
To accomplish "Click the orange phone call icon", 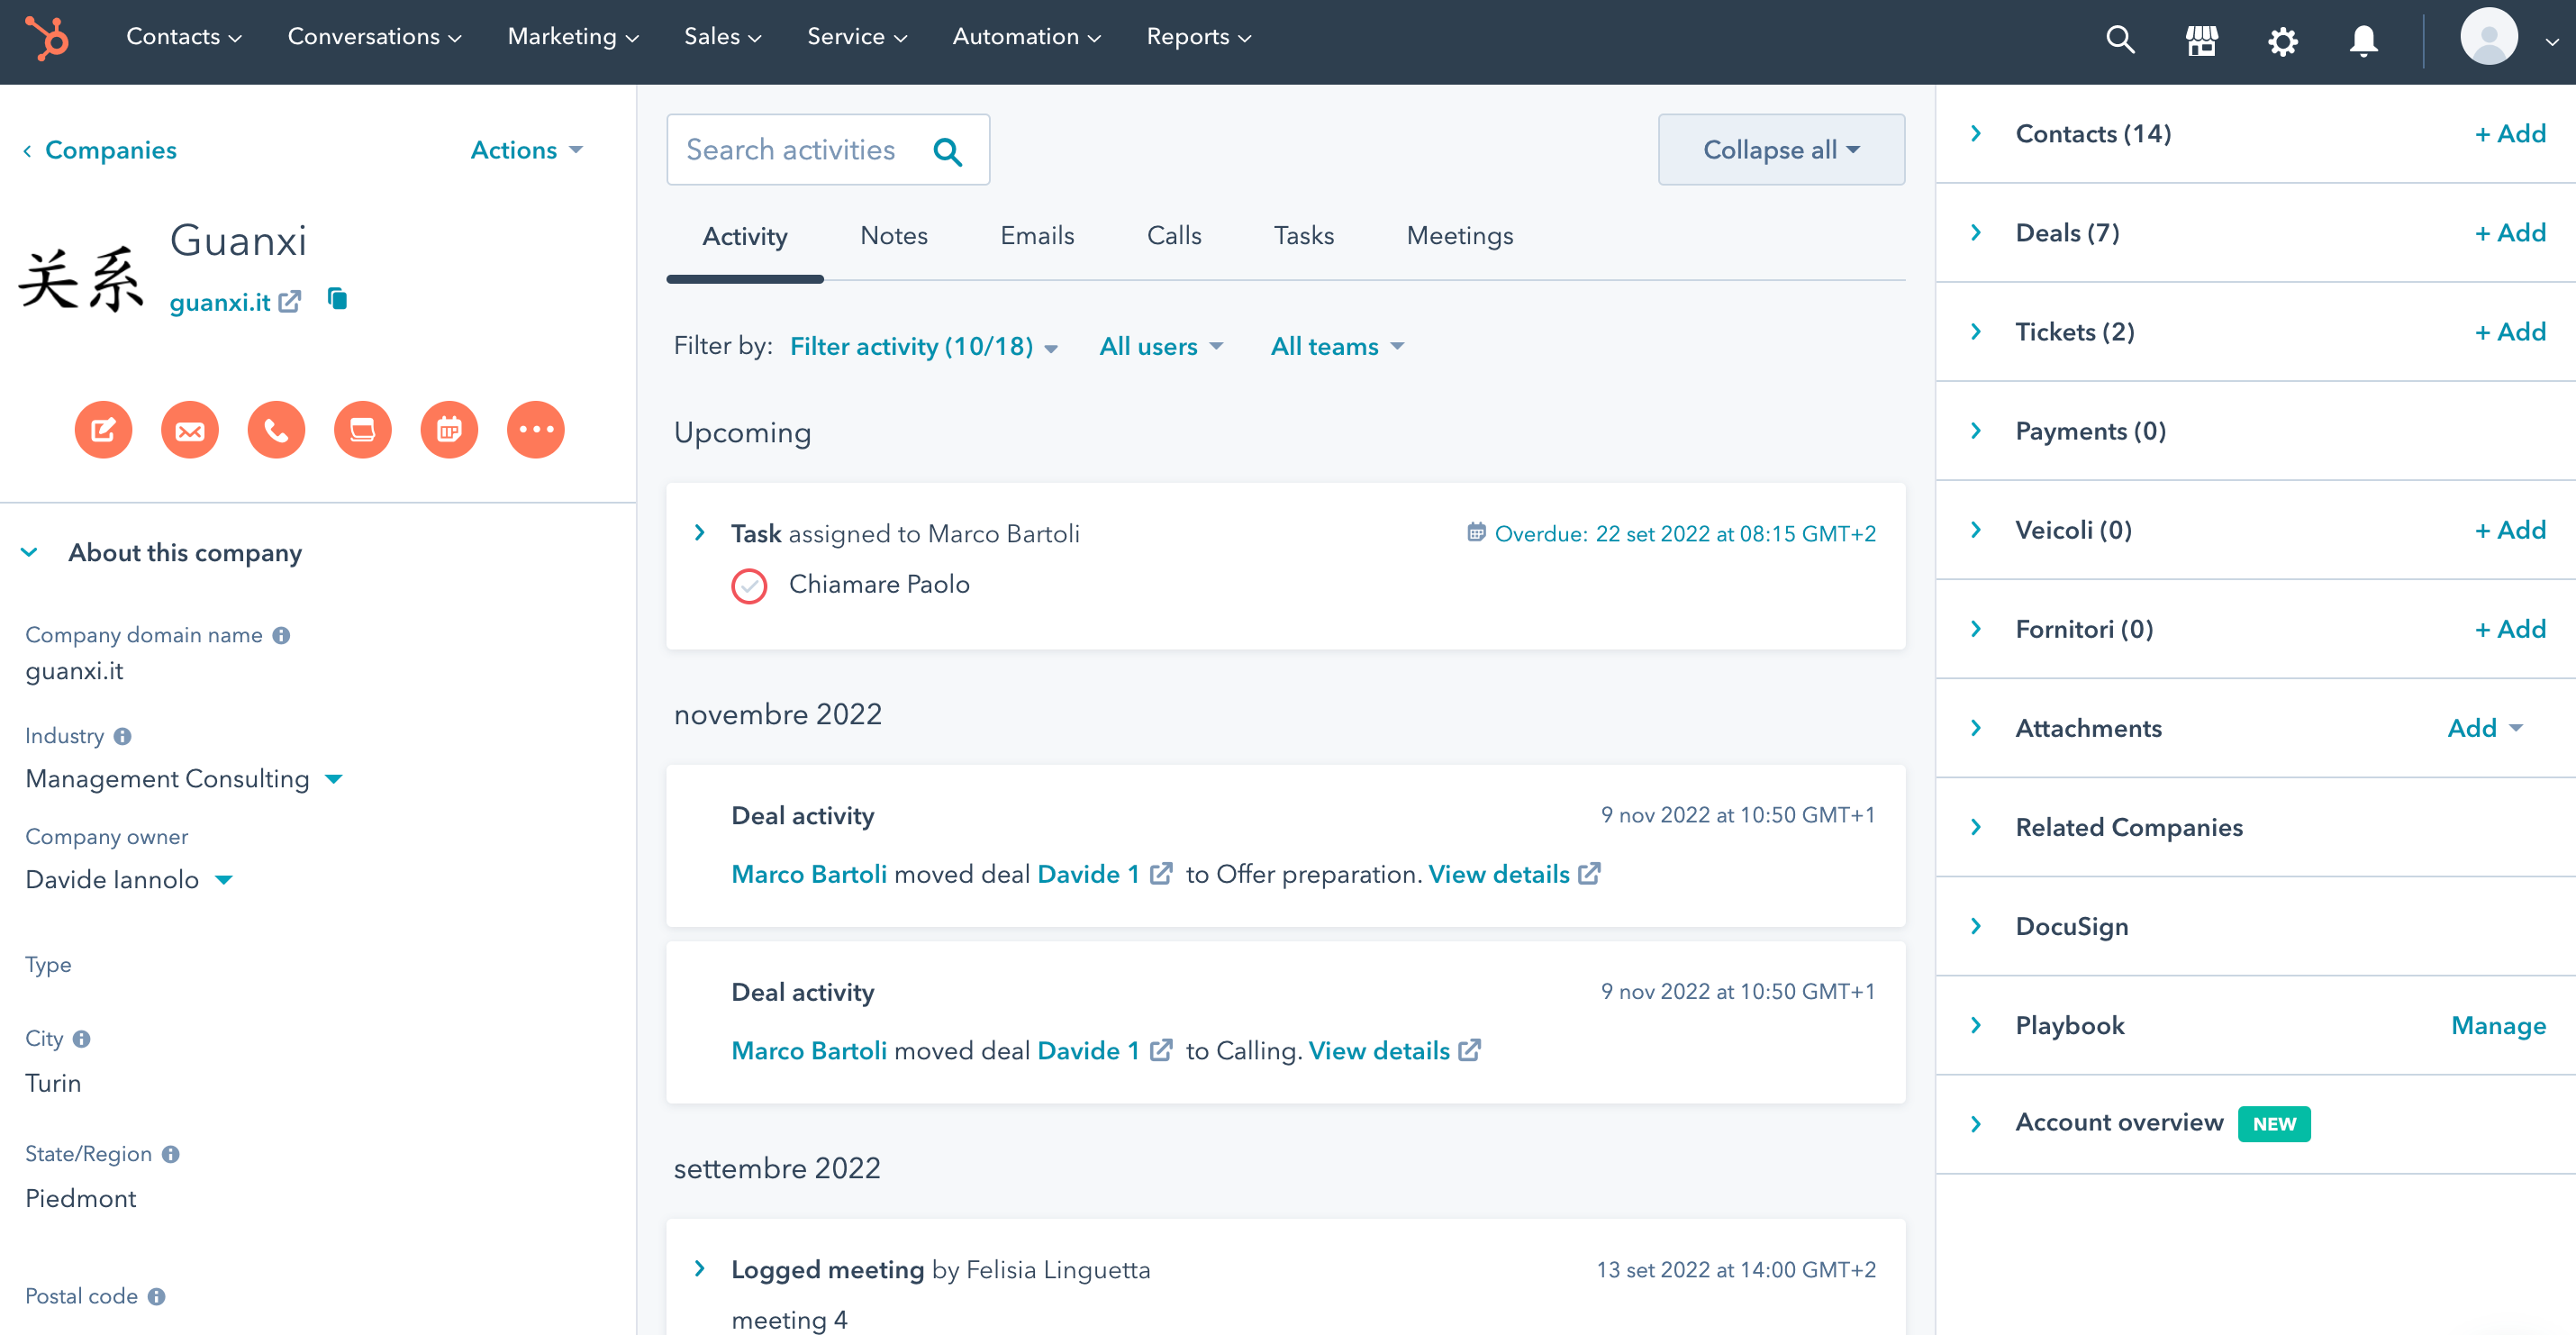I will [x=276, y=430].
